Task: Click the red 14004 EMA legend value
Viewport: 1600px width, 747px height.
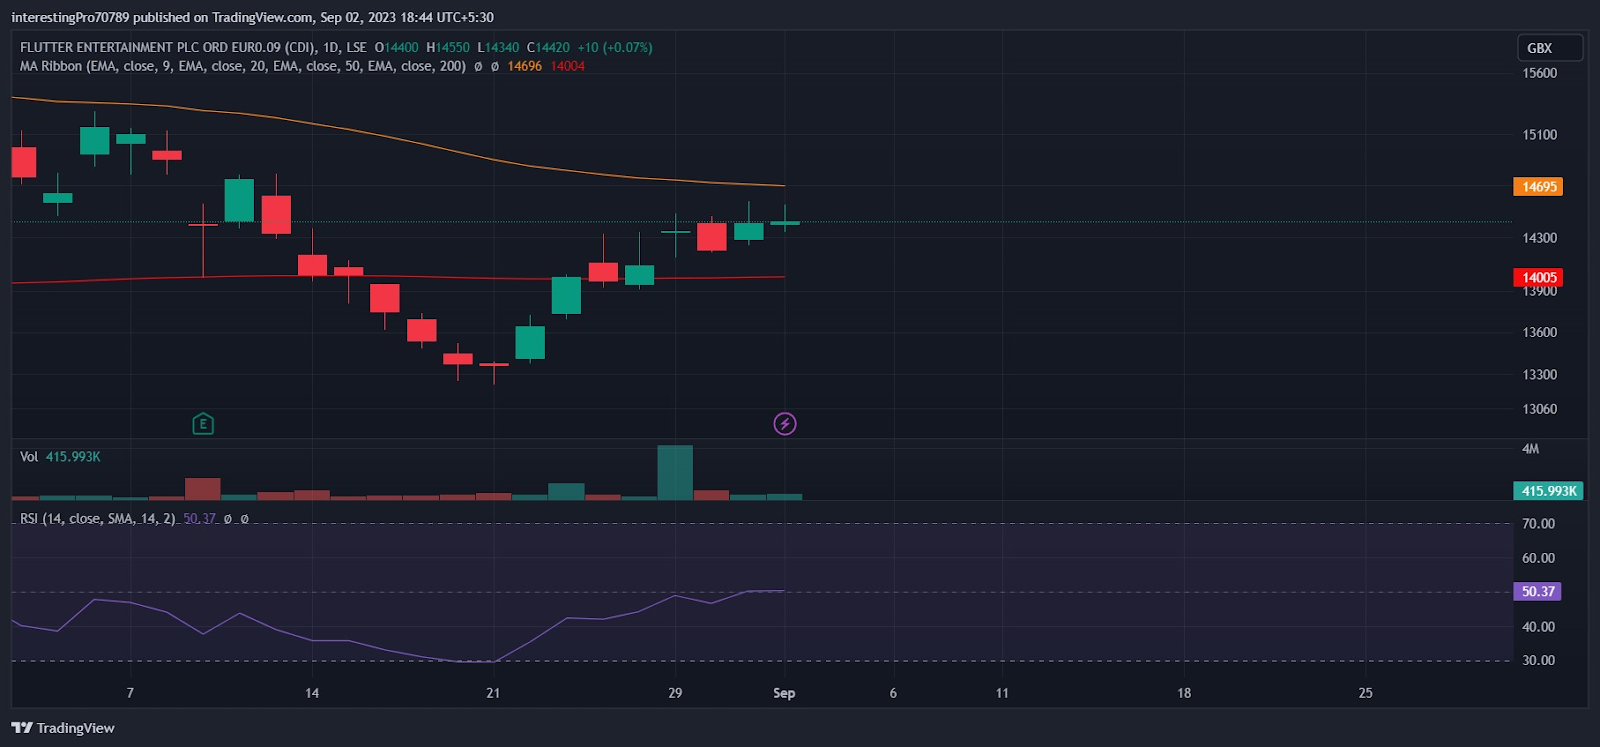Action: pyautogui.click(x=568, y=66)
